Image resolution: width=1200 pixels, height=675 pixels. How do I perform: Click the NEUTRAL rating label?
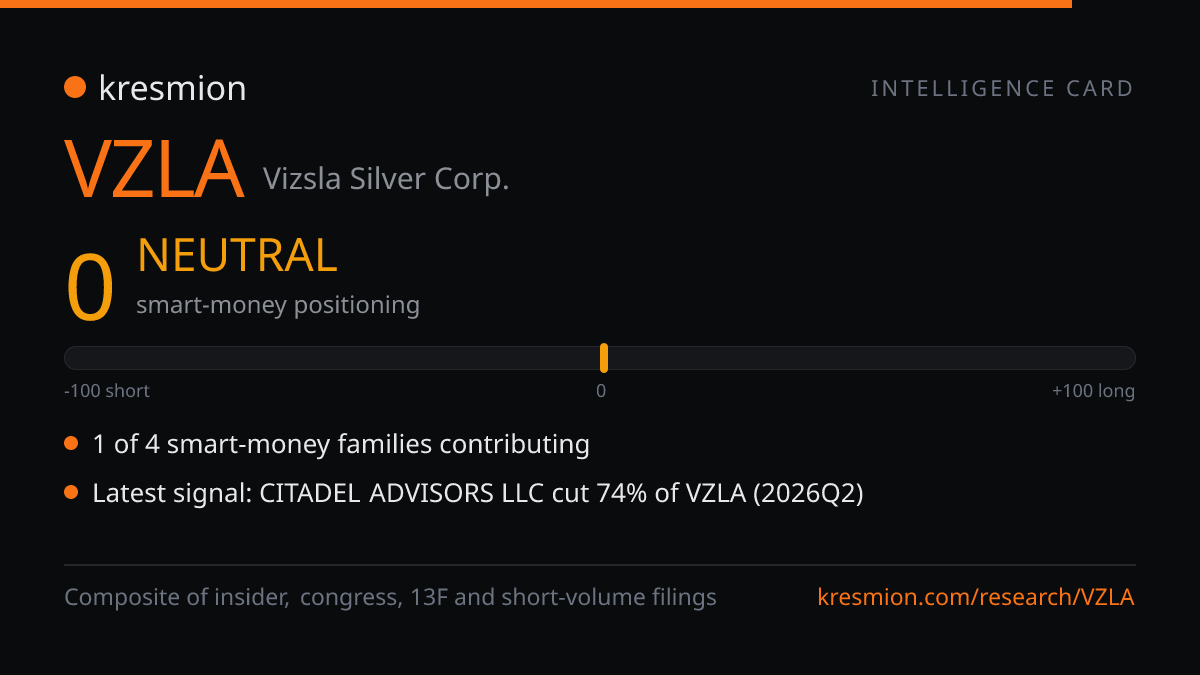(237, 256)
